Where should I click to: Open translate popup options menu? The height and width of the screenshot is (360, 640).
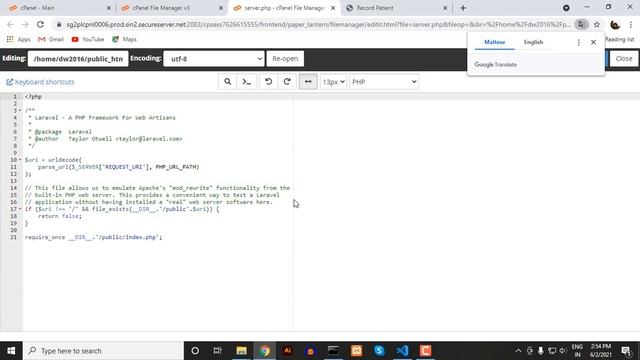coord(578,42)
